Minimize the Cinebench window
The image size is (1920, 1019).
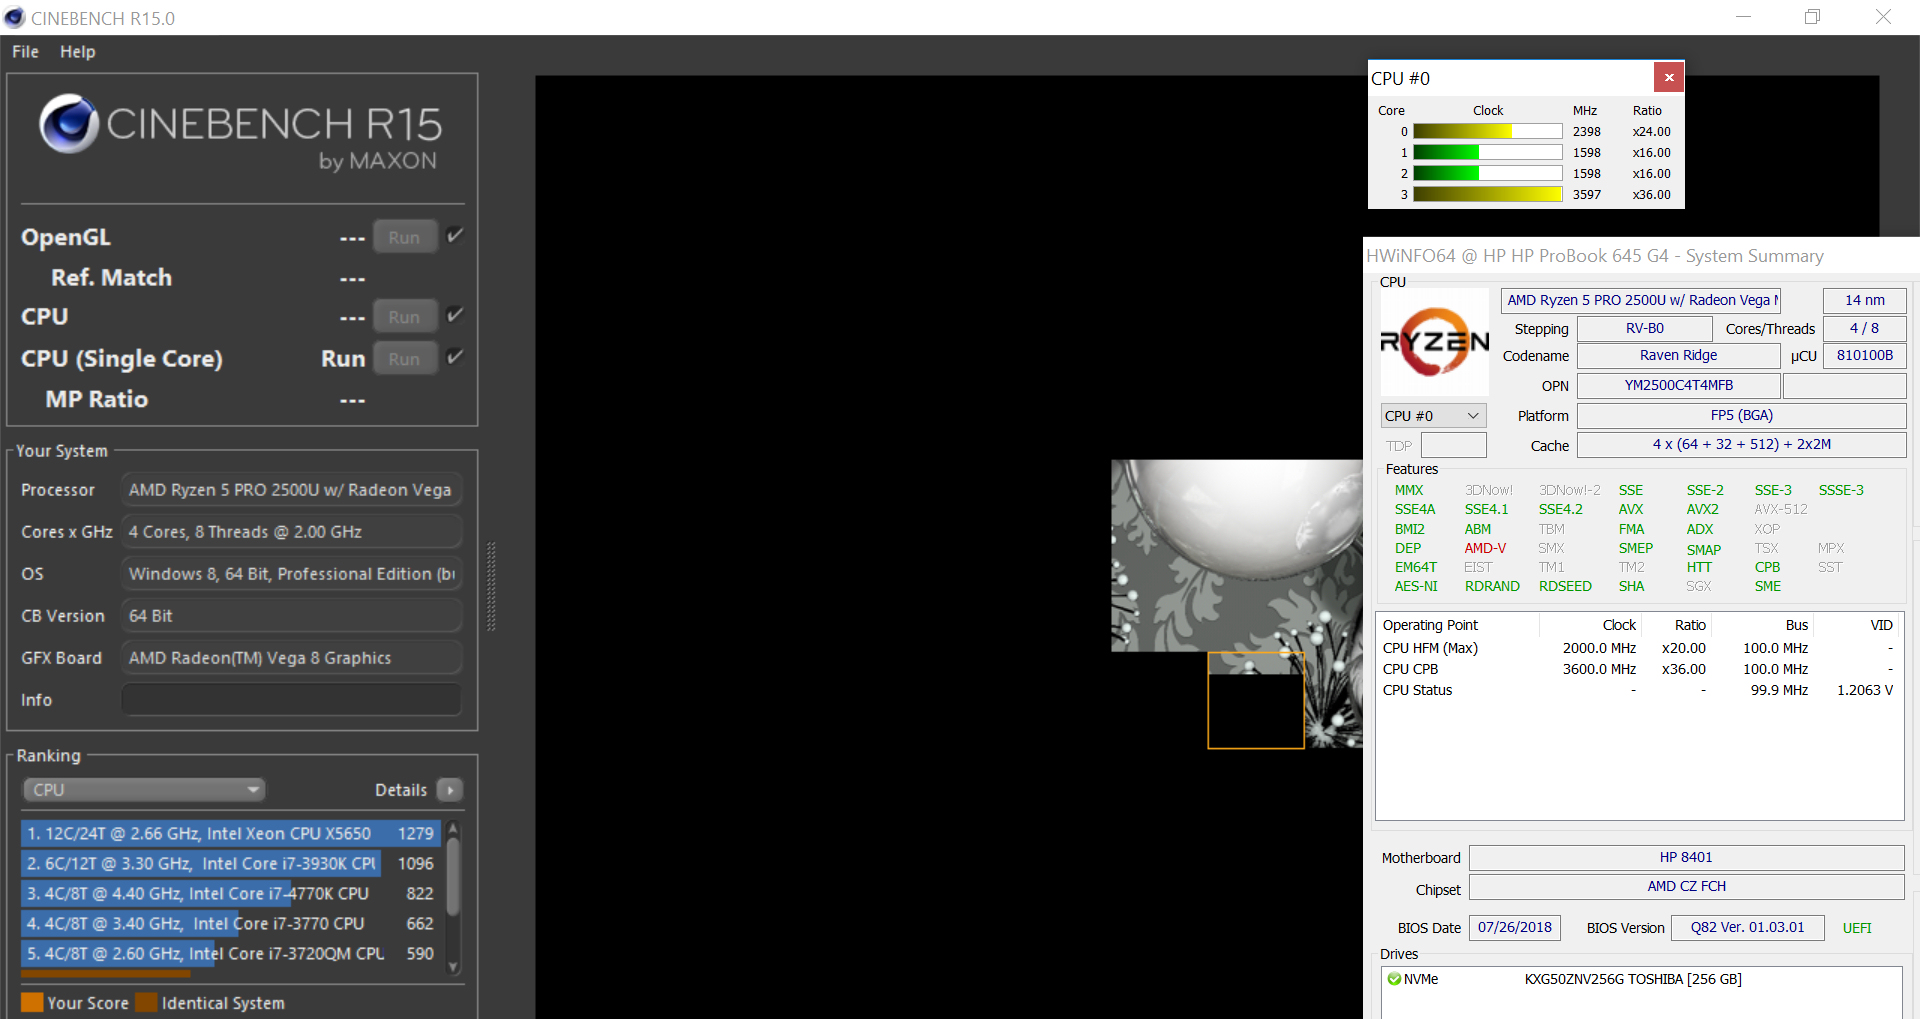(x=1743, y=17)
